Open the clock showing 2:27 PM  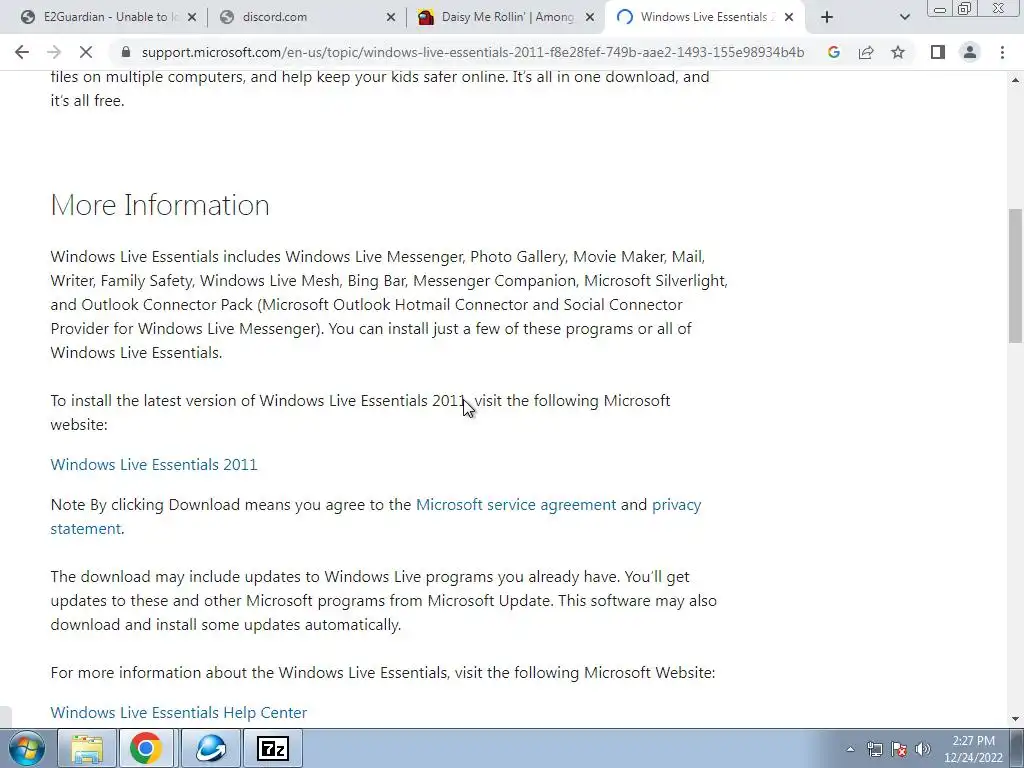(973, 749)
